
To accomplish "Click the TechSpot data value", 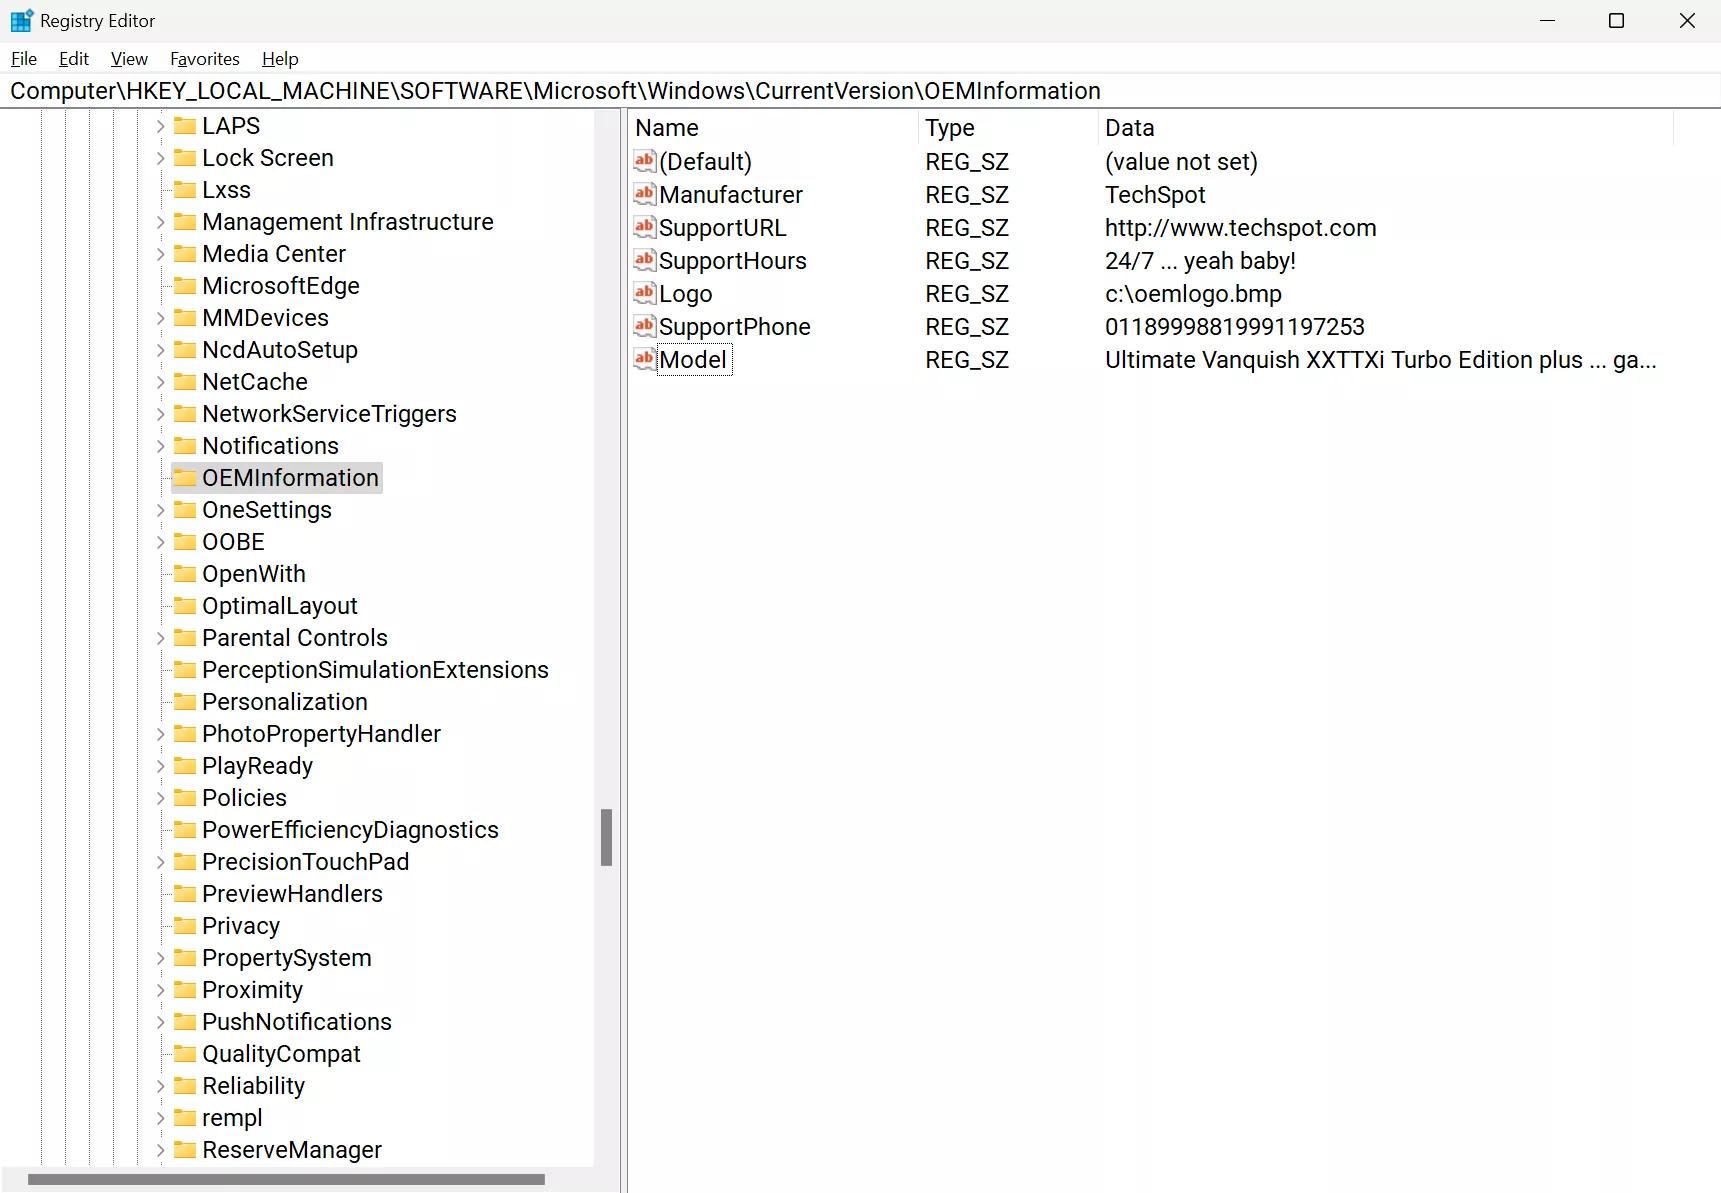I will (x=1155, y=195).
